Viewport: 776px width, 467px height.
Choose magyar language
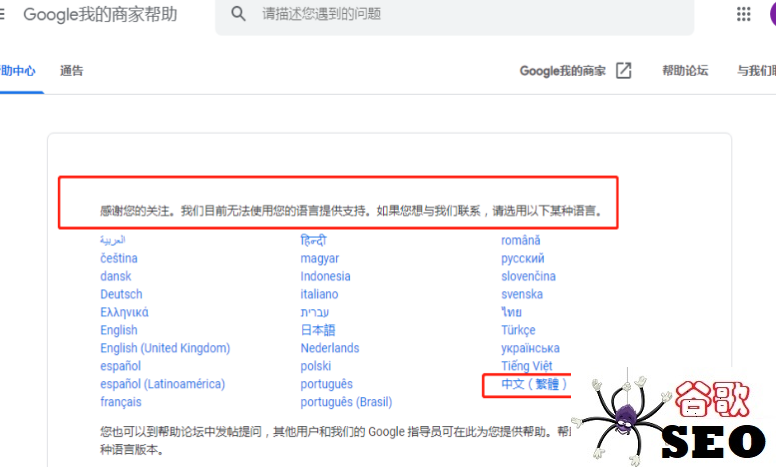pos(320,258)
